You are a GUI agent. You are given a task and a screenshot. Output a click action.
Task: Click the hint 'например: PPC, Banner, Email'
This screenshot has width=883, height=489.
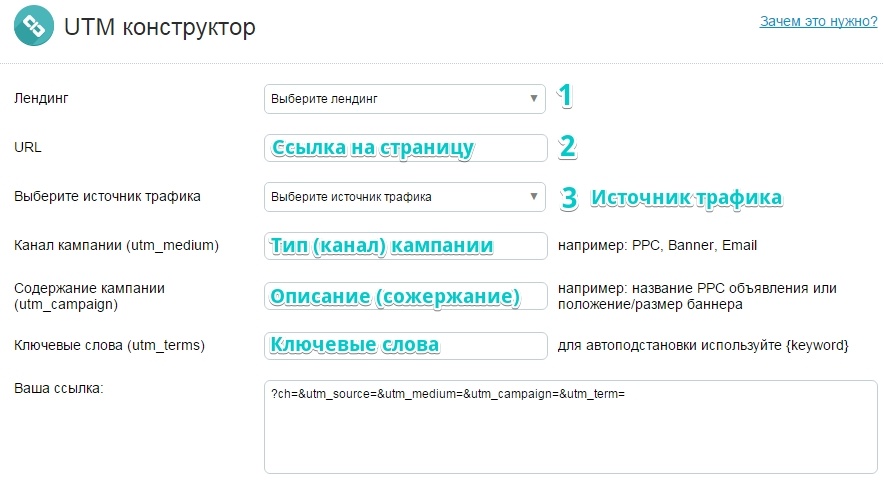(657, 246)
